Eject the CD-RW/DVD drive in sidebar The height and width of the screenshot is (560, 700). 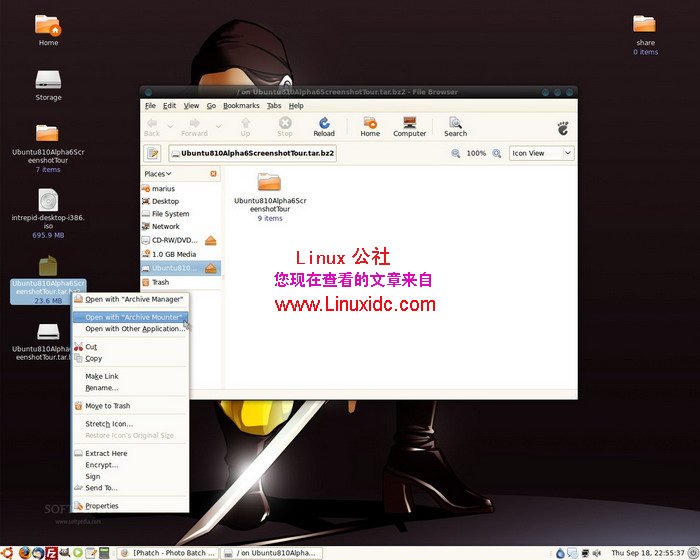tap(211, 241)
